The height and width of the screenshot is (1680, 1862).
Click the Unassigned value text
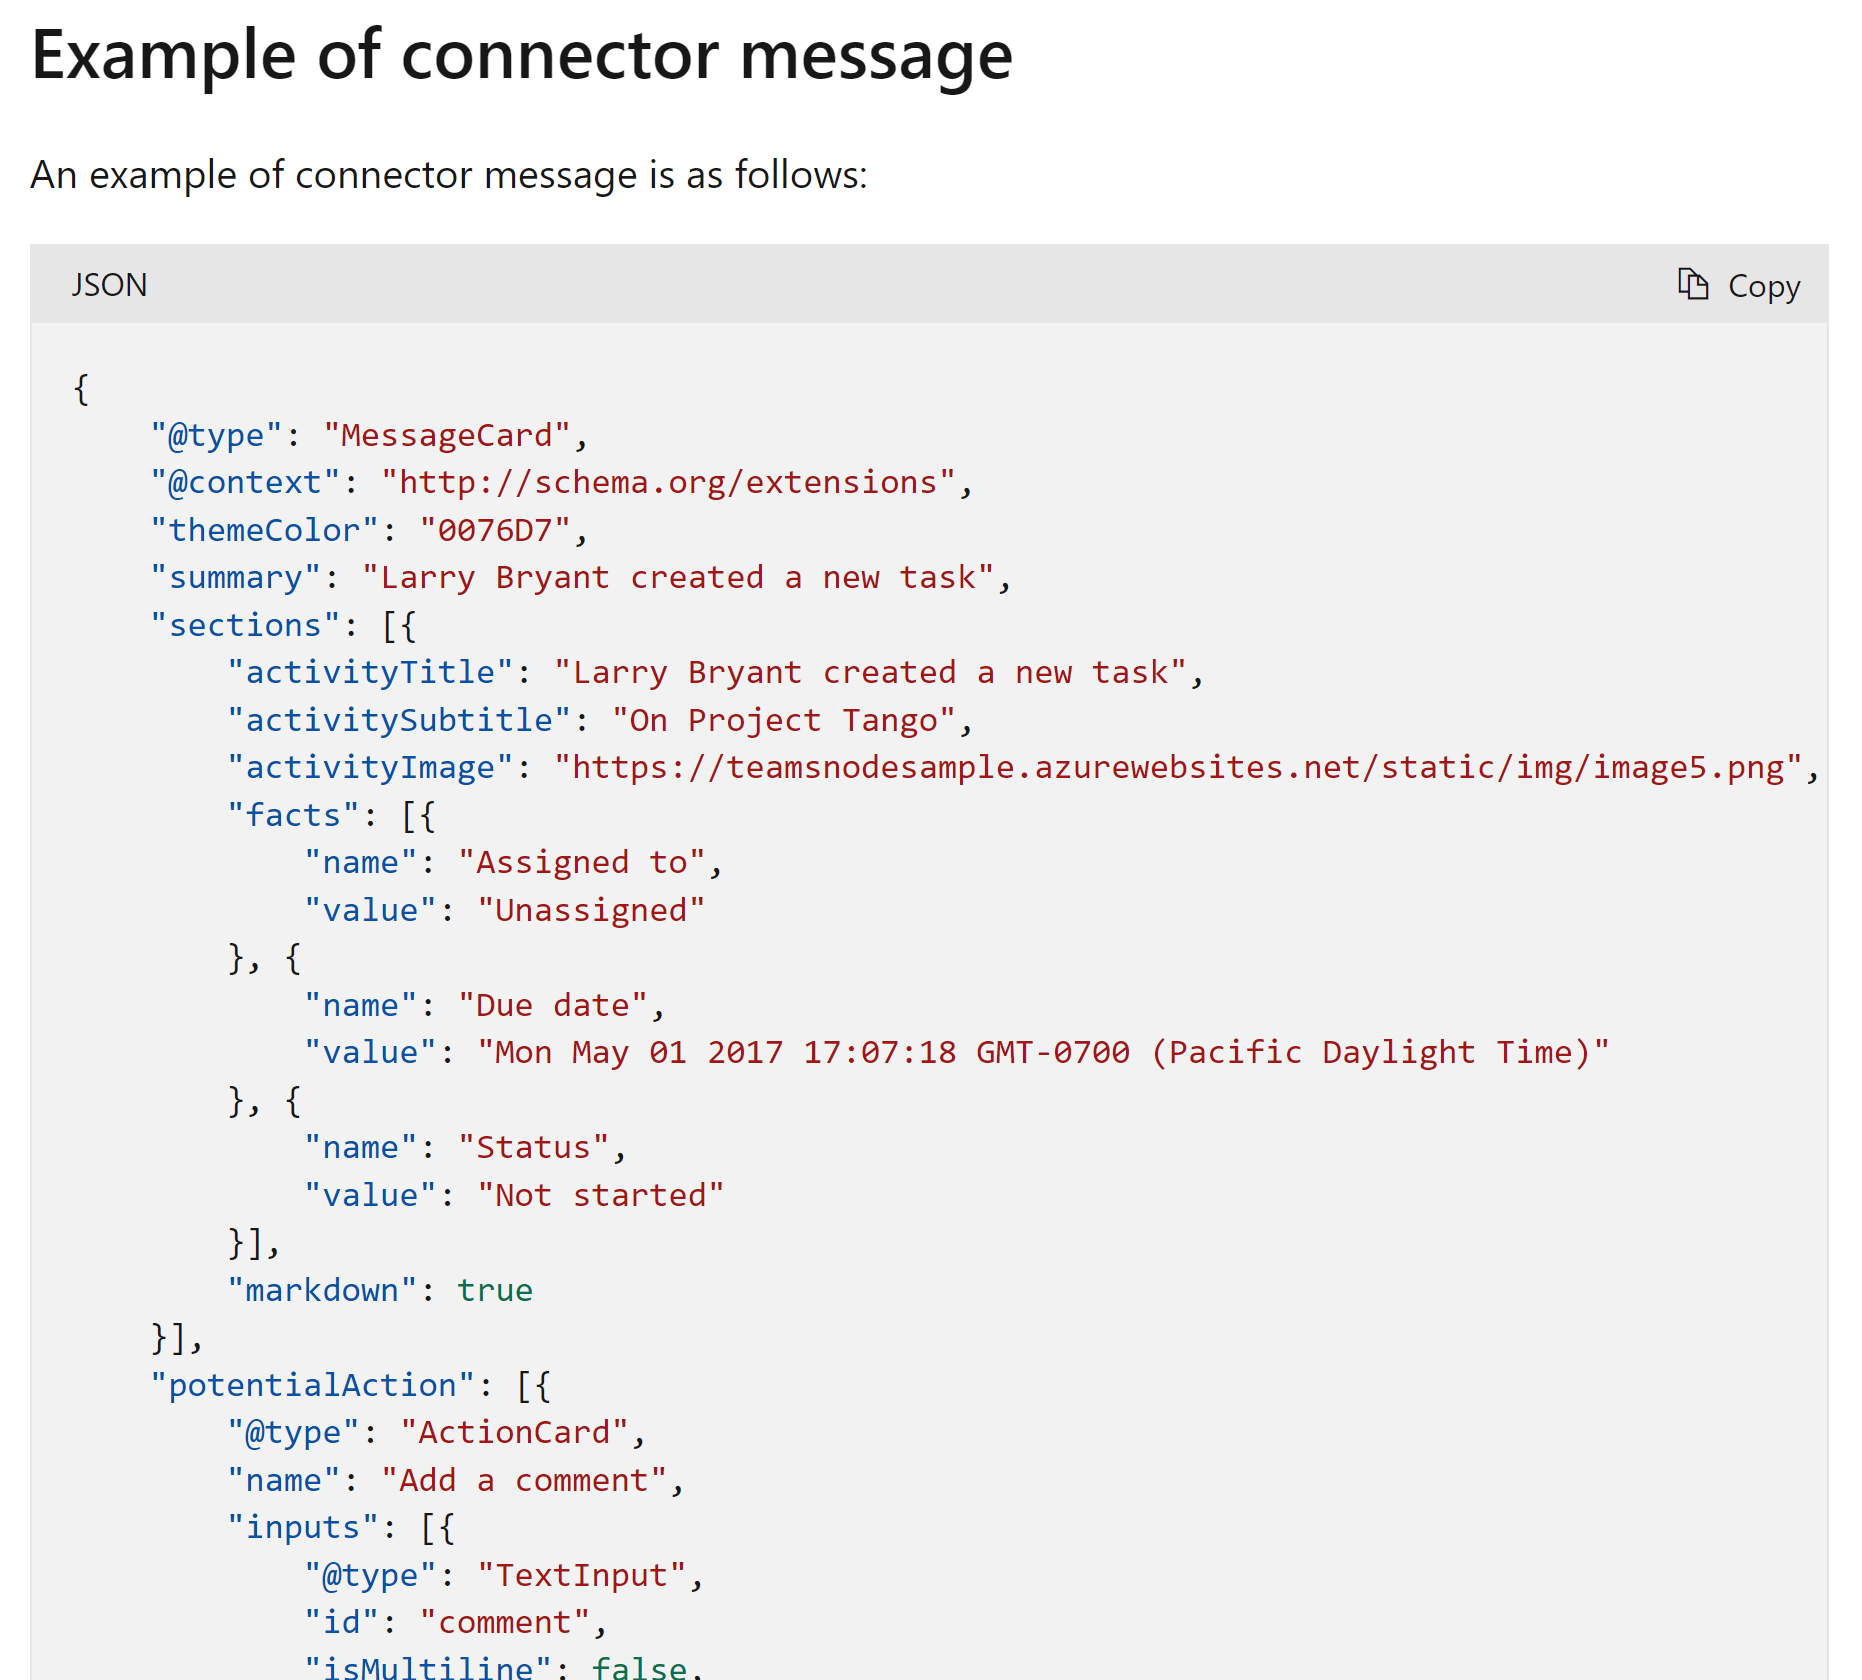pos(592,909)
